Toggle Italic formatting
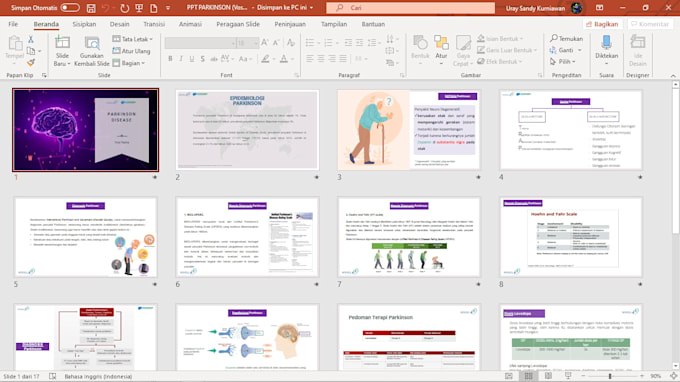The image size is (680, 382). (181, 59)
